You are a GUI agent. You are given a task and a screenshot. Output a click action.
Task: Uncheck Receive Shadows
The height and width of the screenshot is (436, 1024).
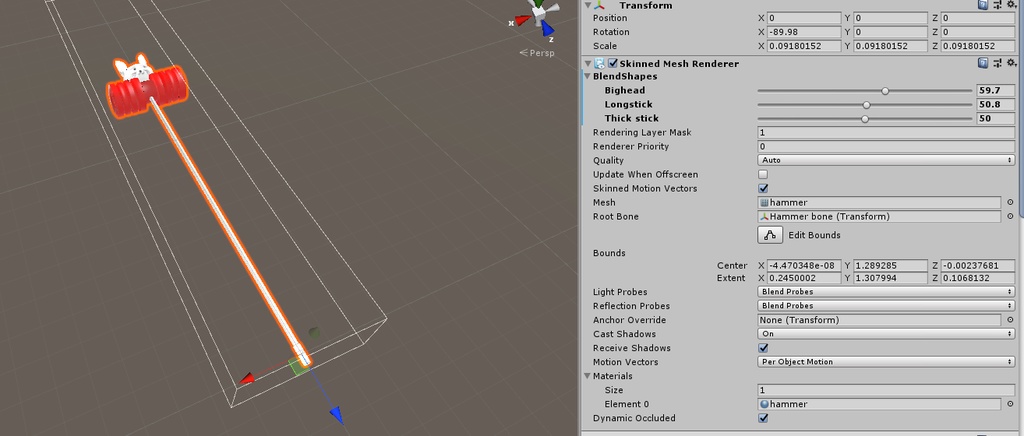click(x=763, y=348)
